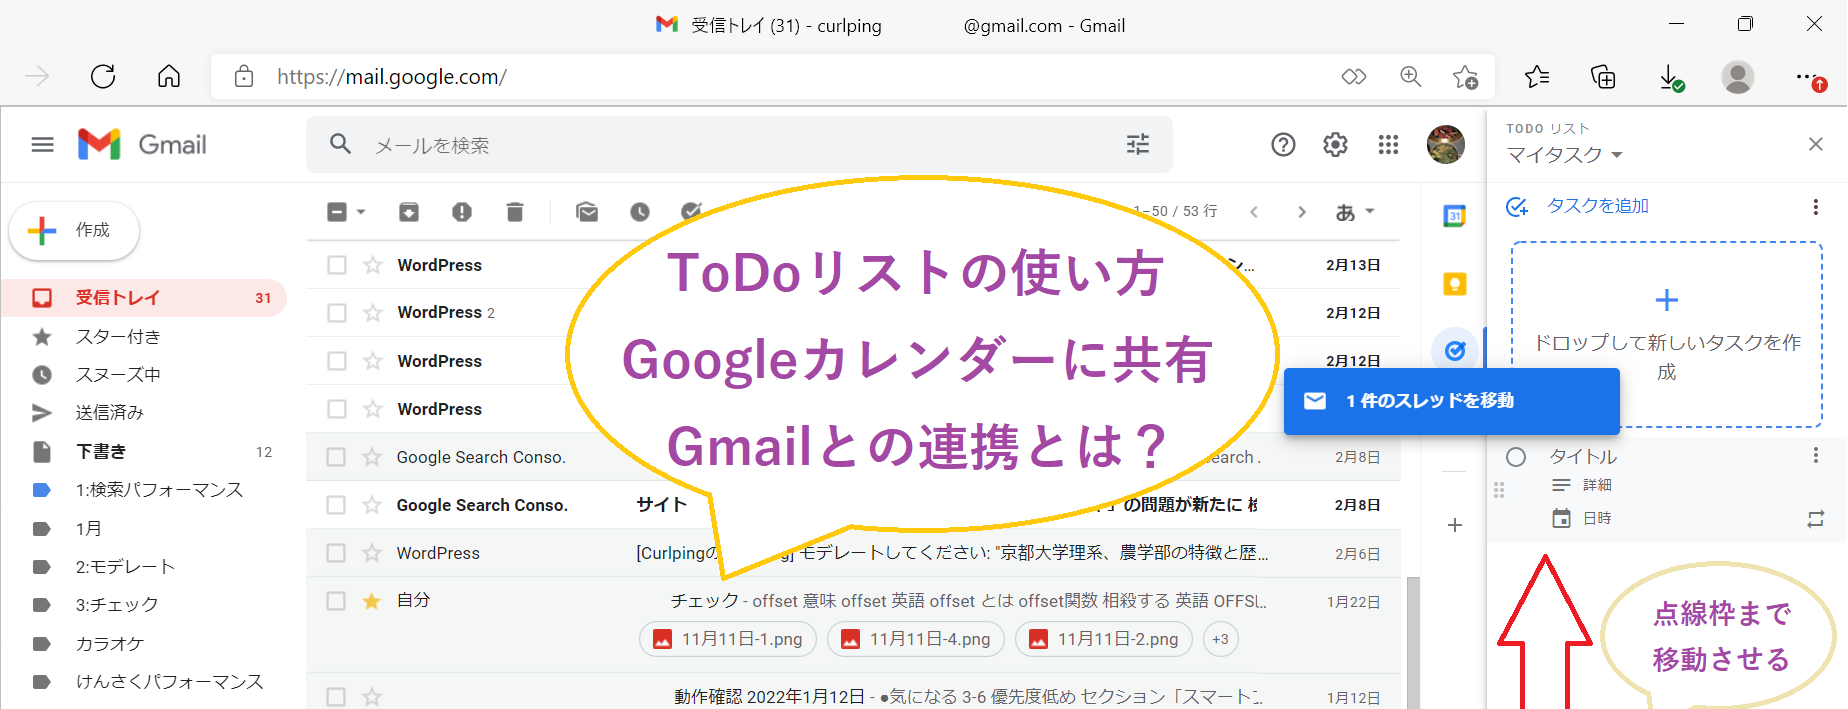
Task: Reload the browser page
Action: (103, 76)
